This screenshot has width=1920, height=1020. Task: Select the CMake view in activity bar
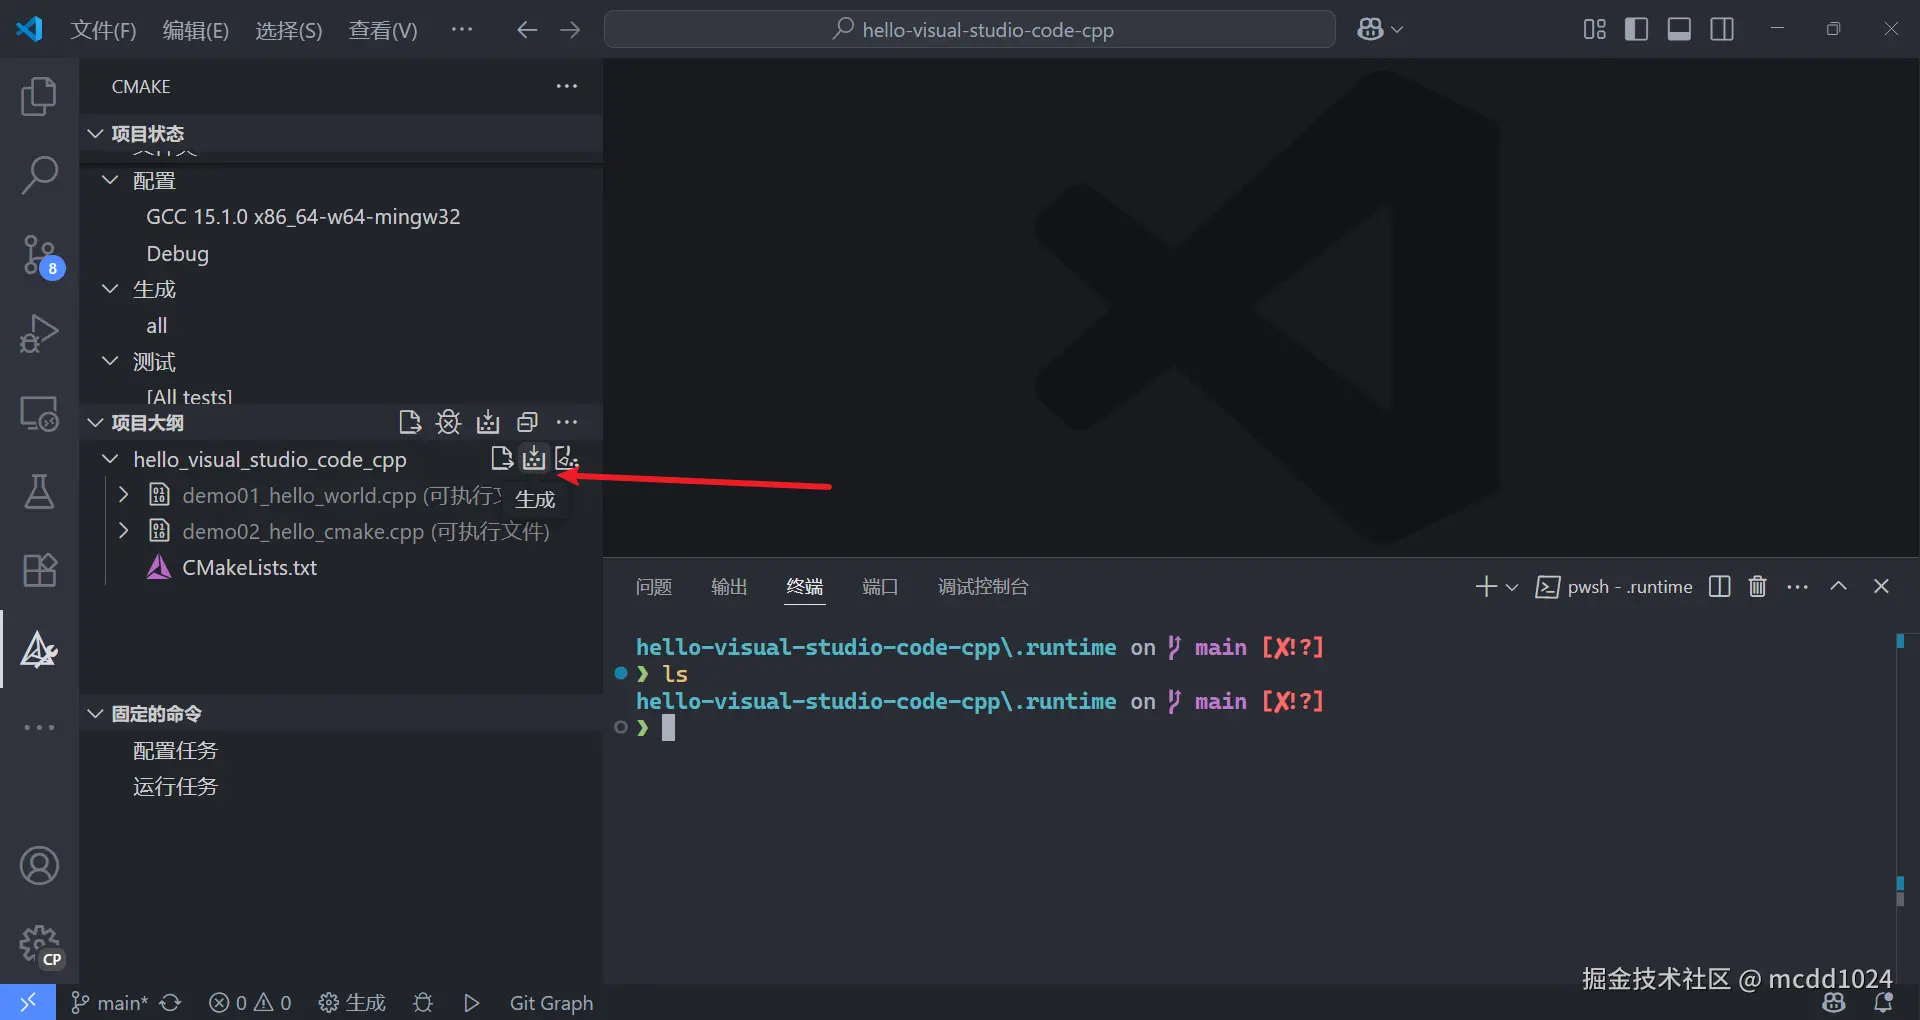[x=39, y=649]
